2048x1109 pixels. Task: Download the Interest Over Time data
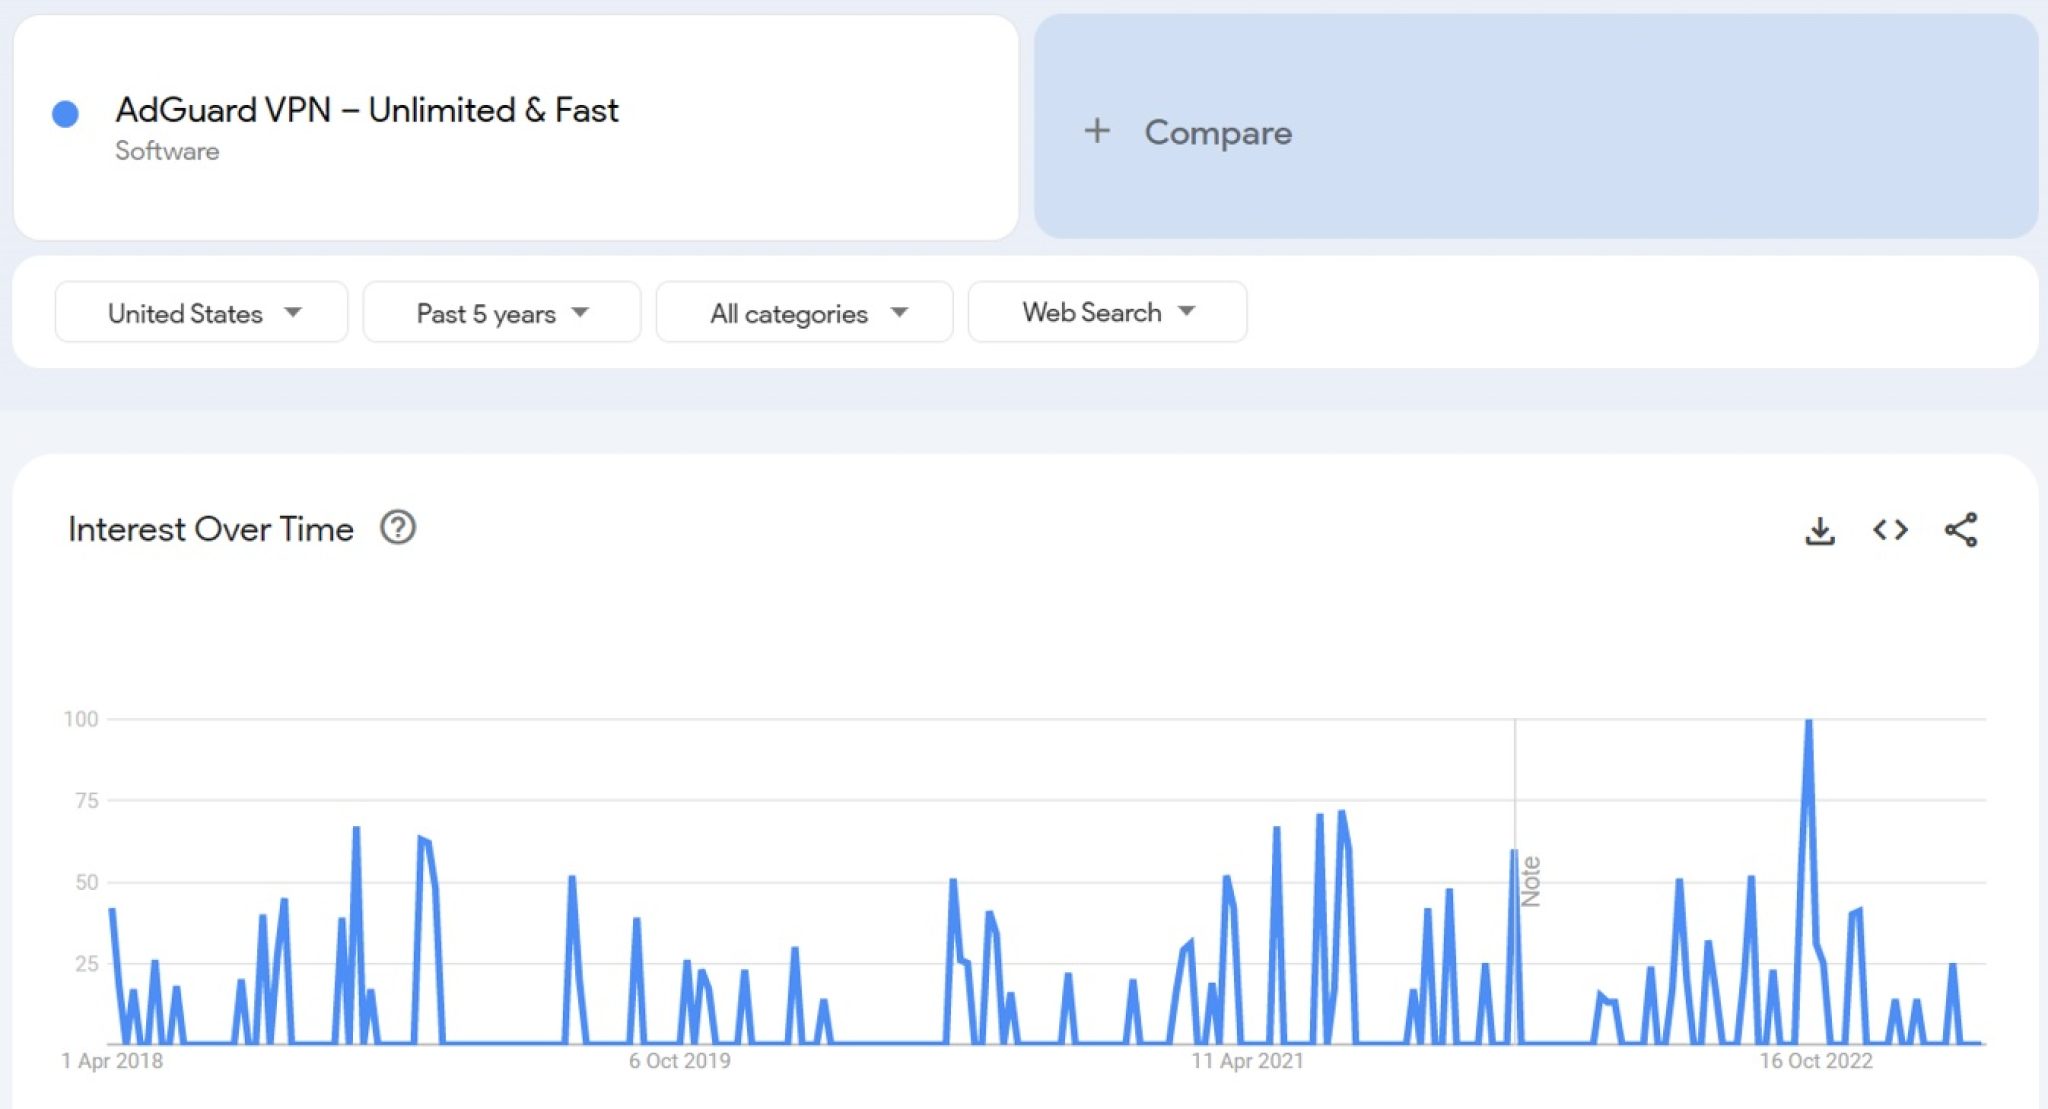(1819, 530)
